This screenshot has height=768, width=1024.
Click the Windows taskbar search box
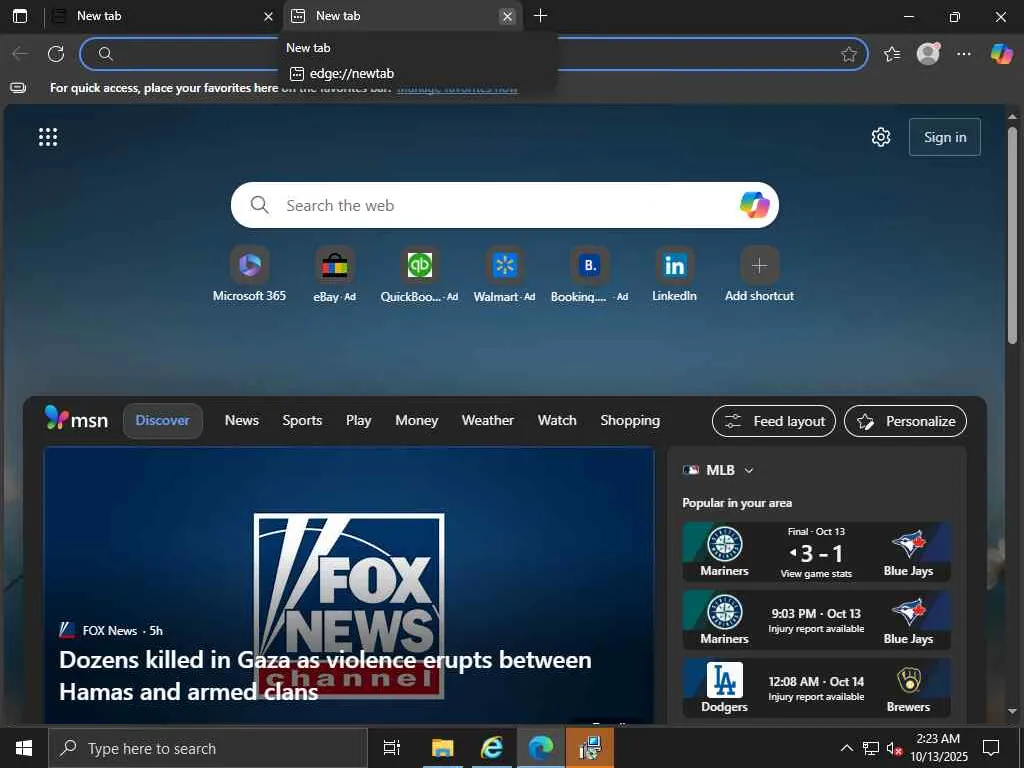tap(208, 748)
